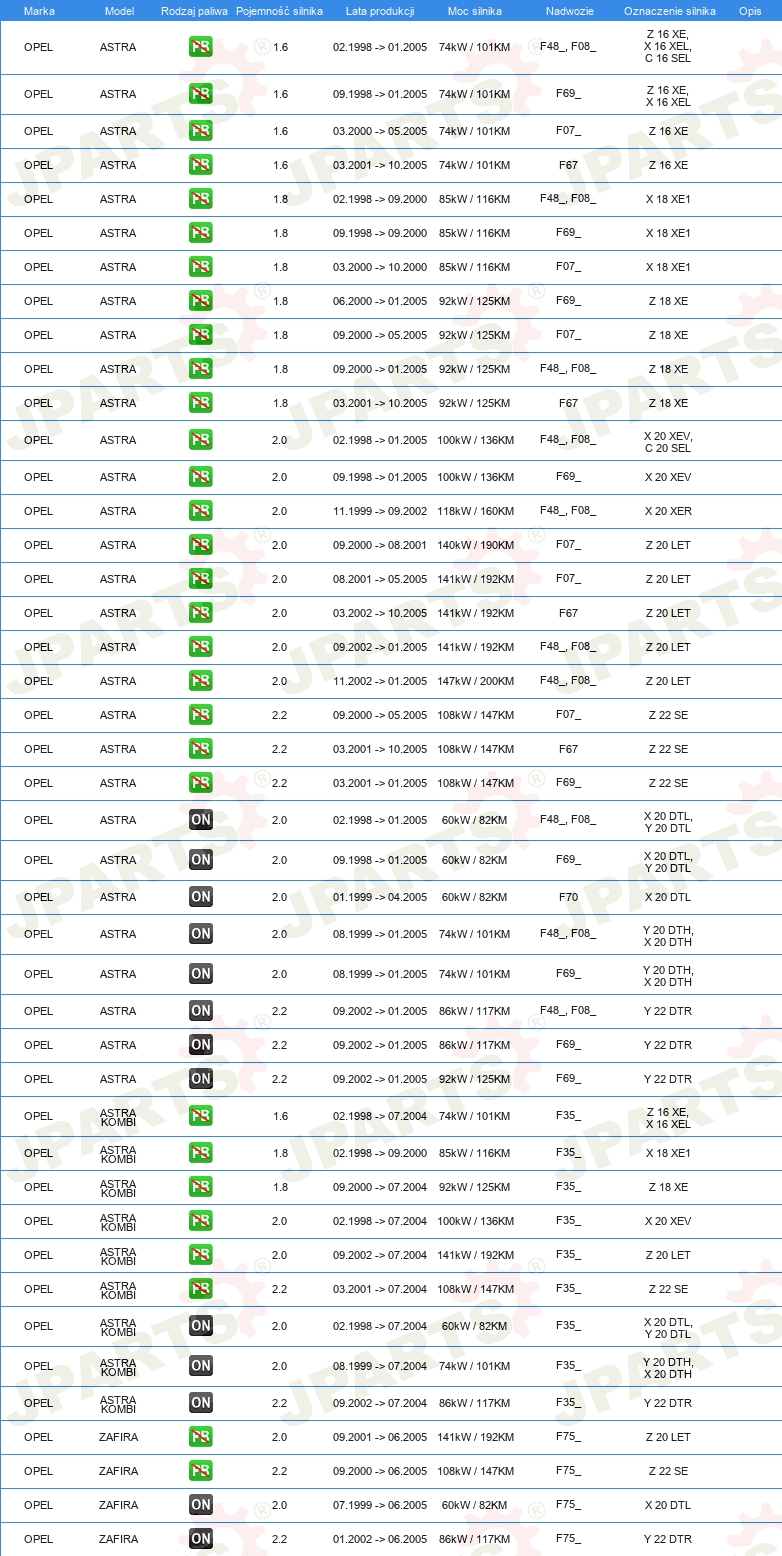Click the PB icon in the Astra Kombi Z 22 SE row
782x1556 pixels.
tap(201, 1289)
